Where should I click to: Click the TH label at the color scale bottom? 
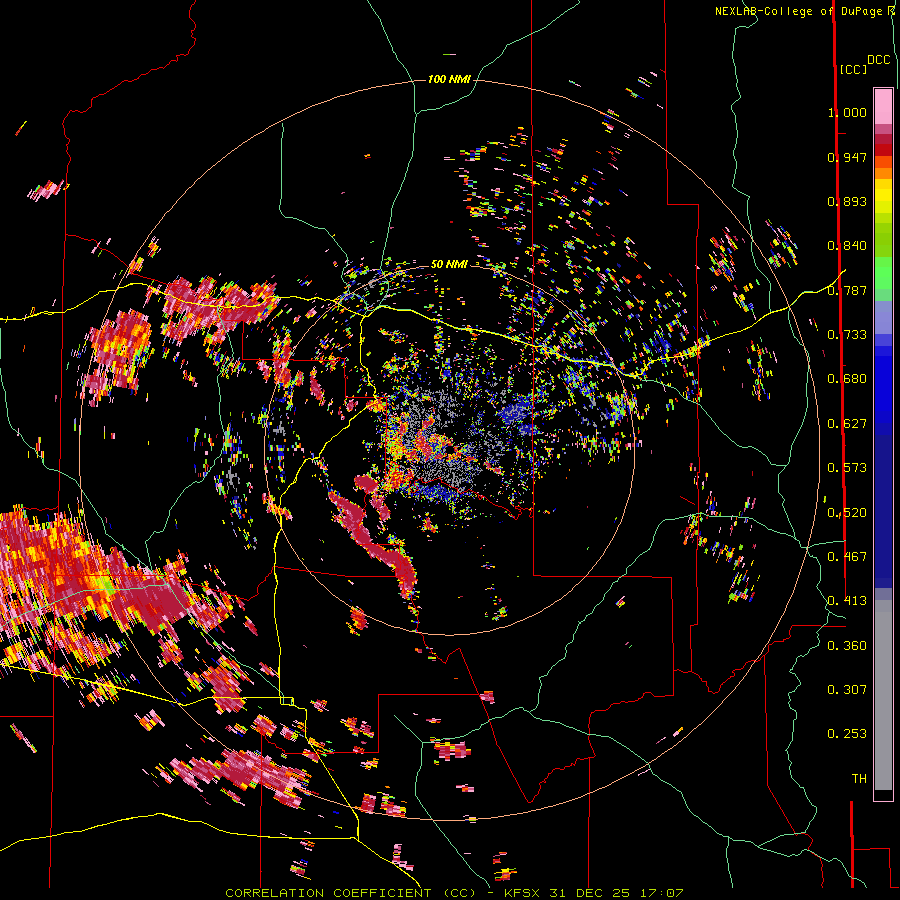(859, 779)
